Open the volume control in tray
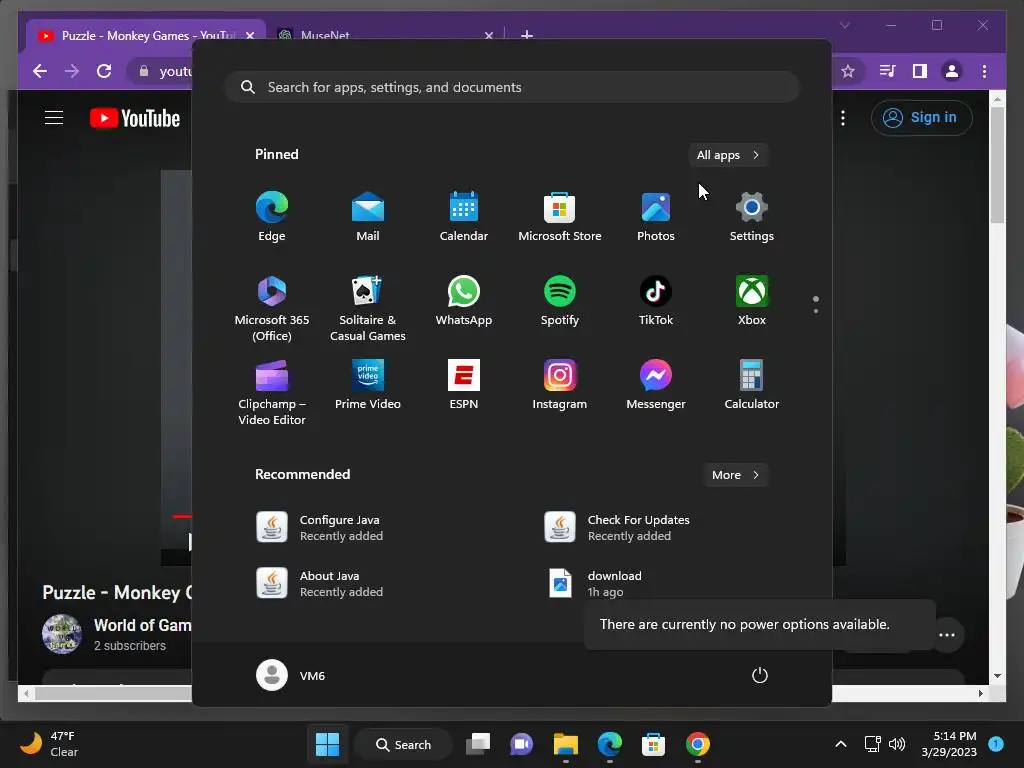Viewport: 1024px width, 768px height. (897, 744)
